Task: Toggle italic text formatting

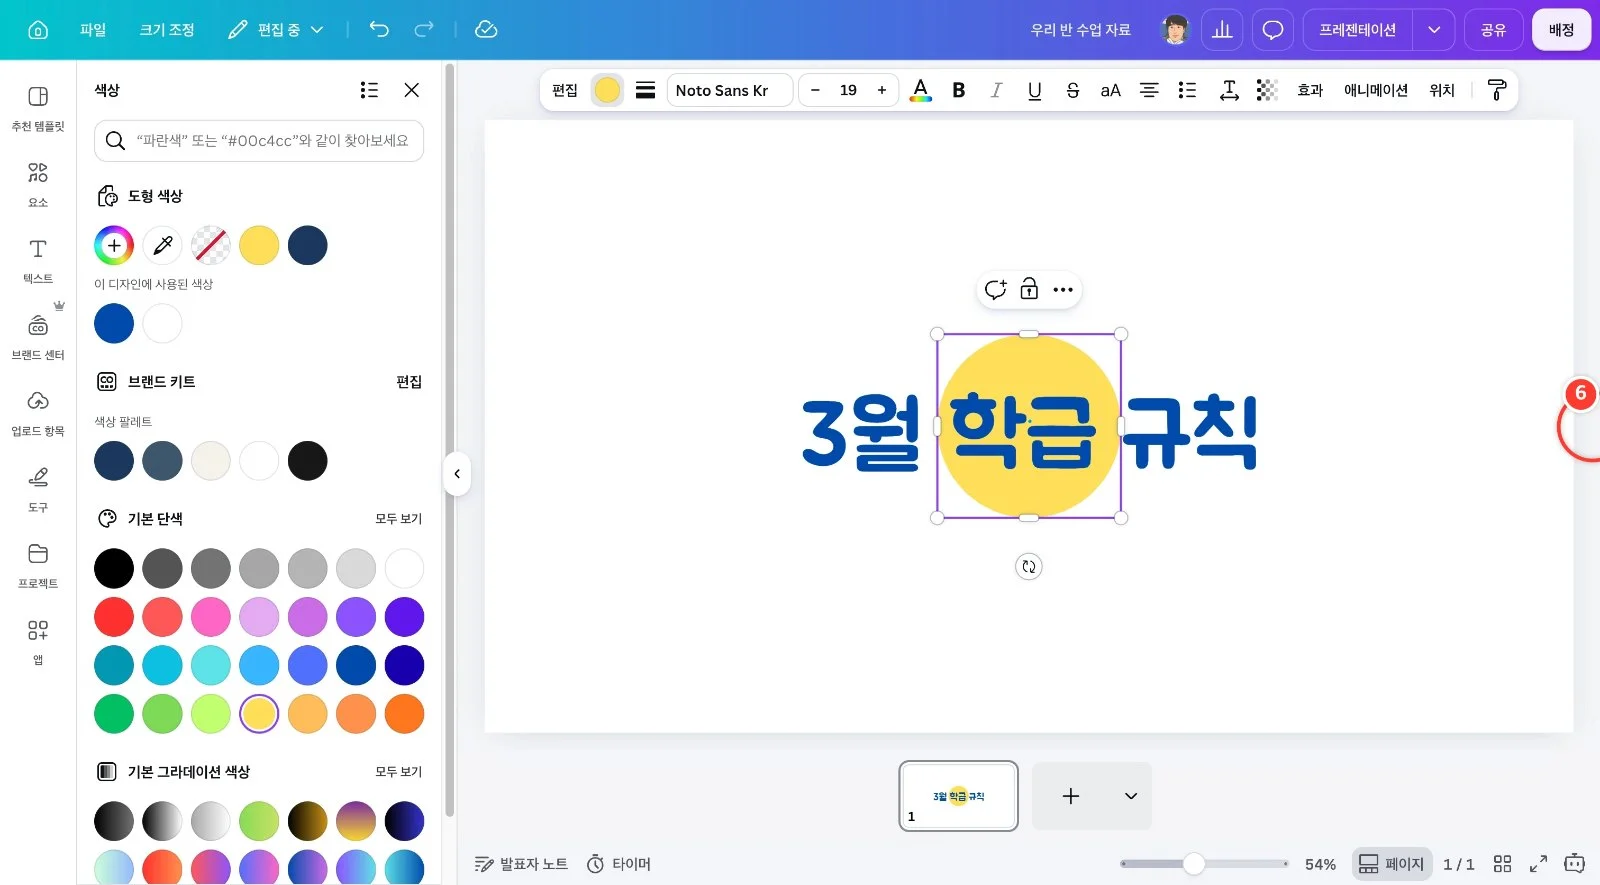Action: [x=996, y=90]
